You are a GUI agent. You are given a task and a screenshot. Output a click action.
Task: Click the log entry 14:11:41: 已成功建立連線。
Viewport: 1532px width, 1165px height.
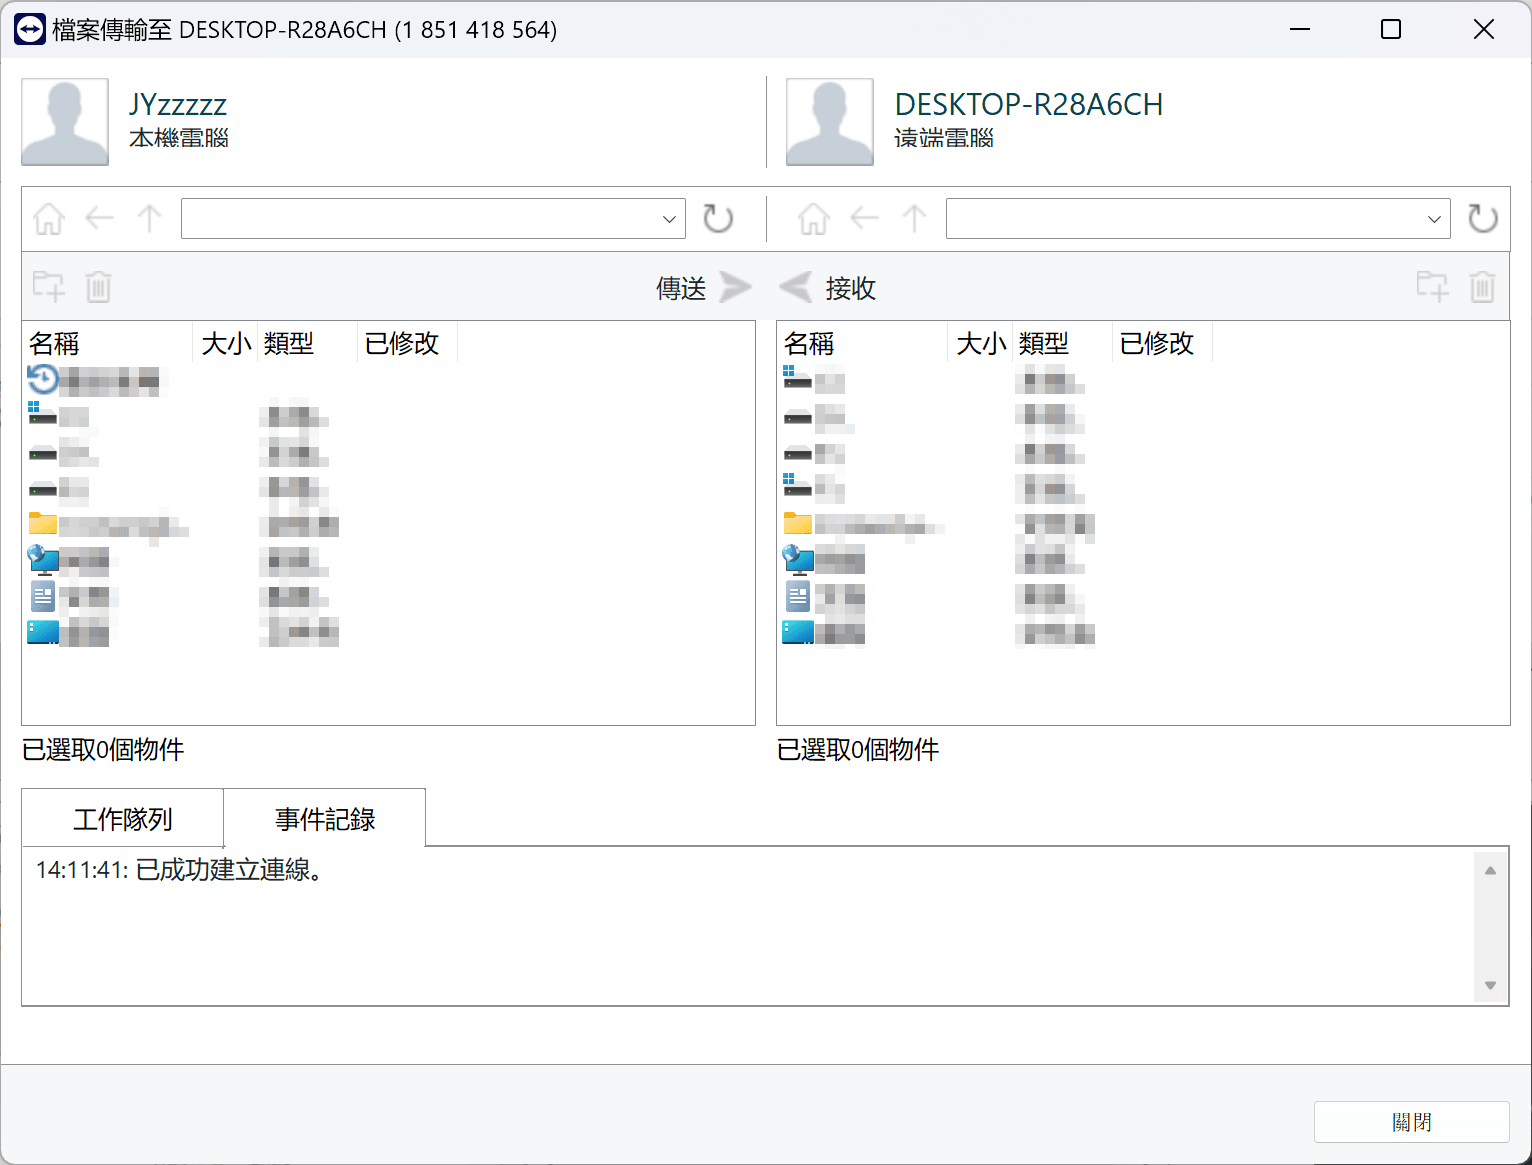click(179, 870)
